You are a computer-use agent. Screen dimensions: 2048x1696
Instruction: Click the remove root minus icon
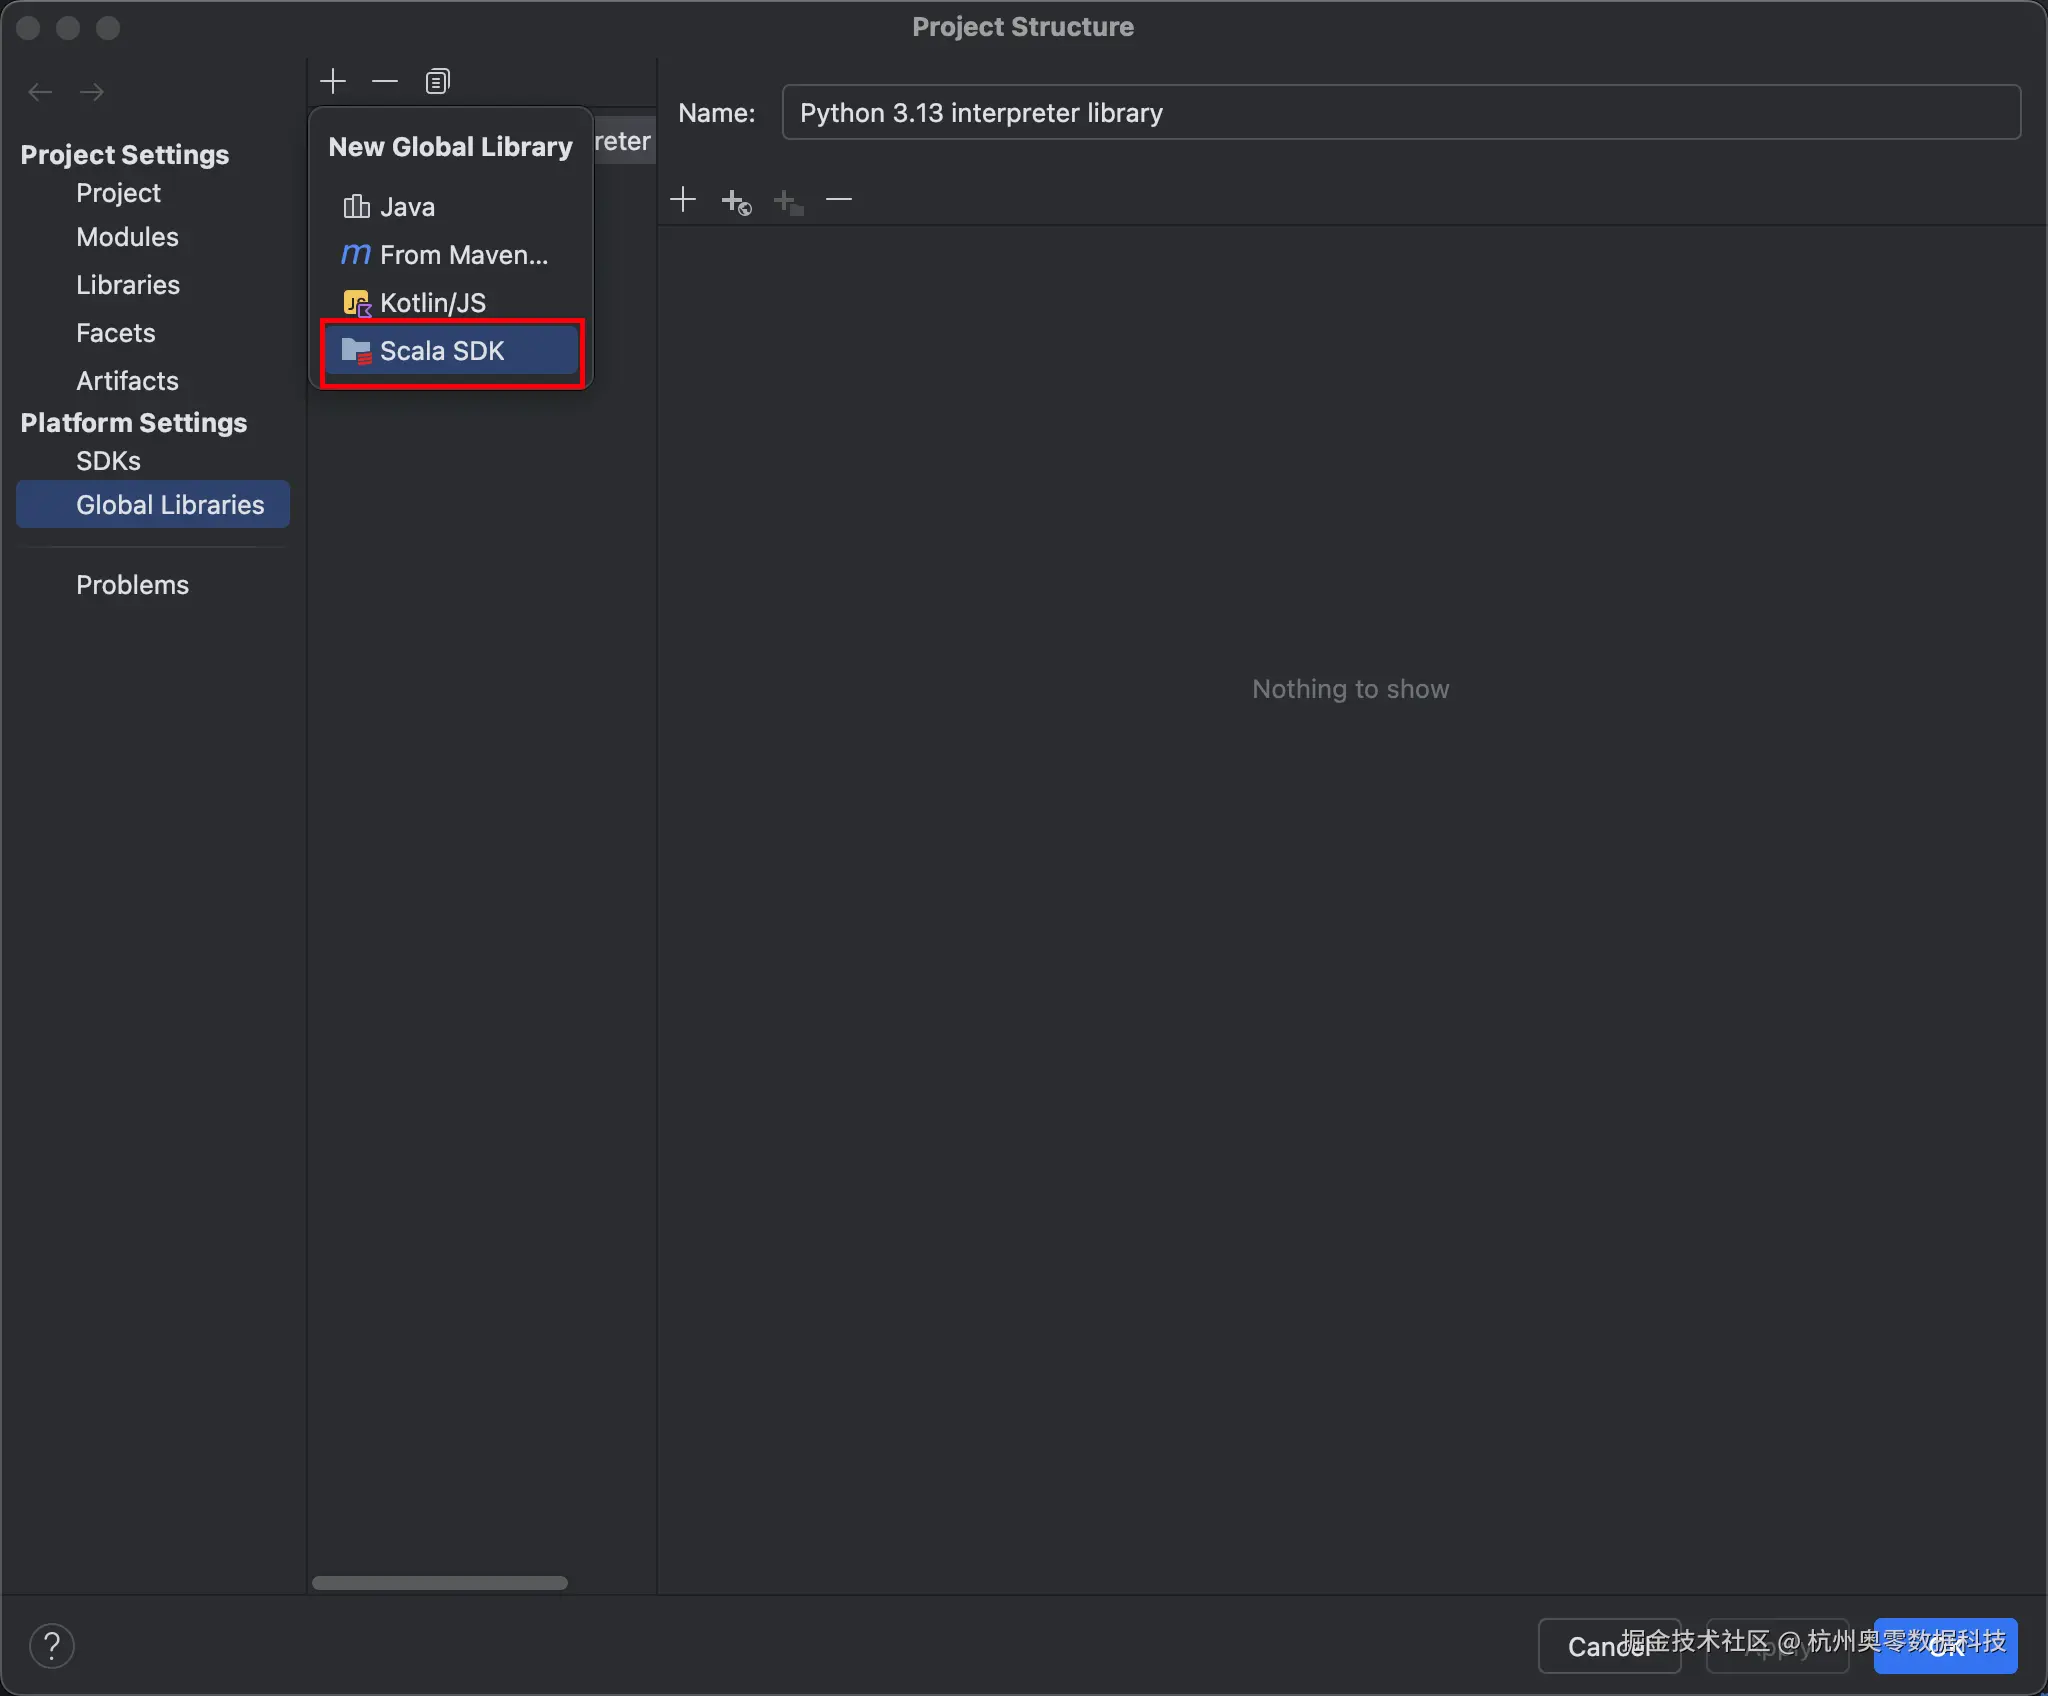pos(839,200)
